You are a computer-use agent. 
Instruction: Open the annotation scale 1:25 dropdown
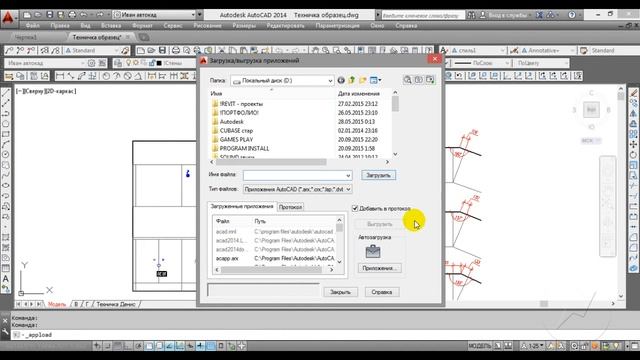coord(533,346)
